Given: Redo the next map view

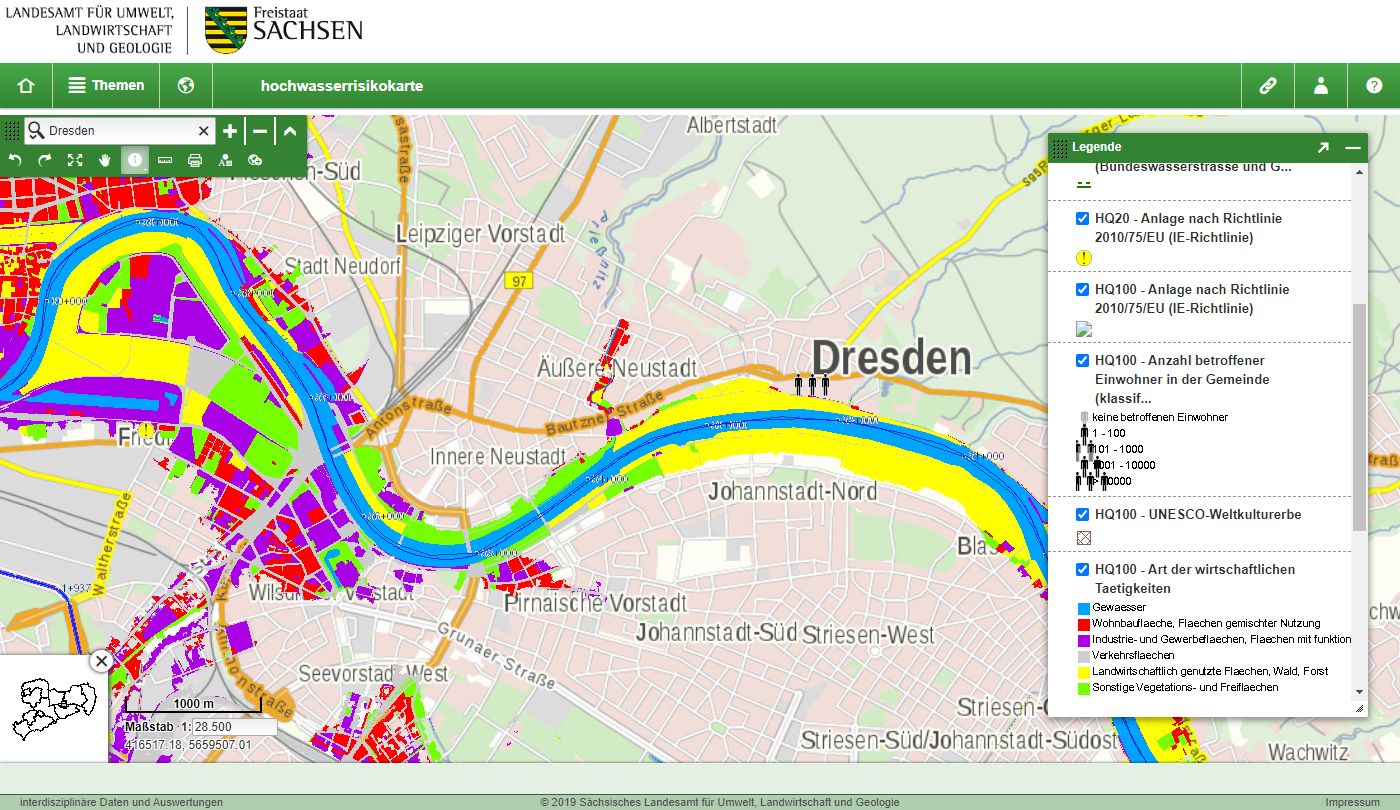Looking at the screenshot, I should pos(45,160).
